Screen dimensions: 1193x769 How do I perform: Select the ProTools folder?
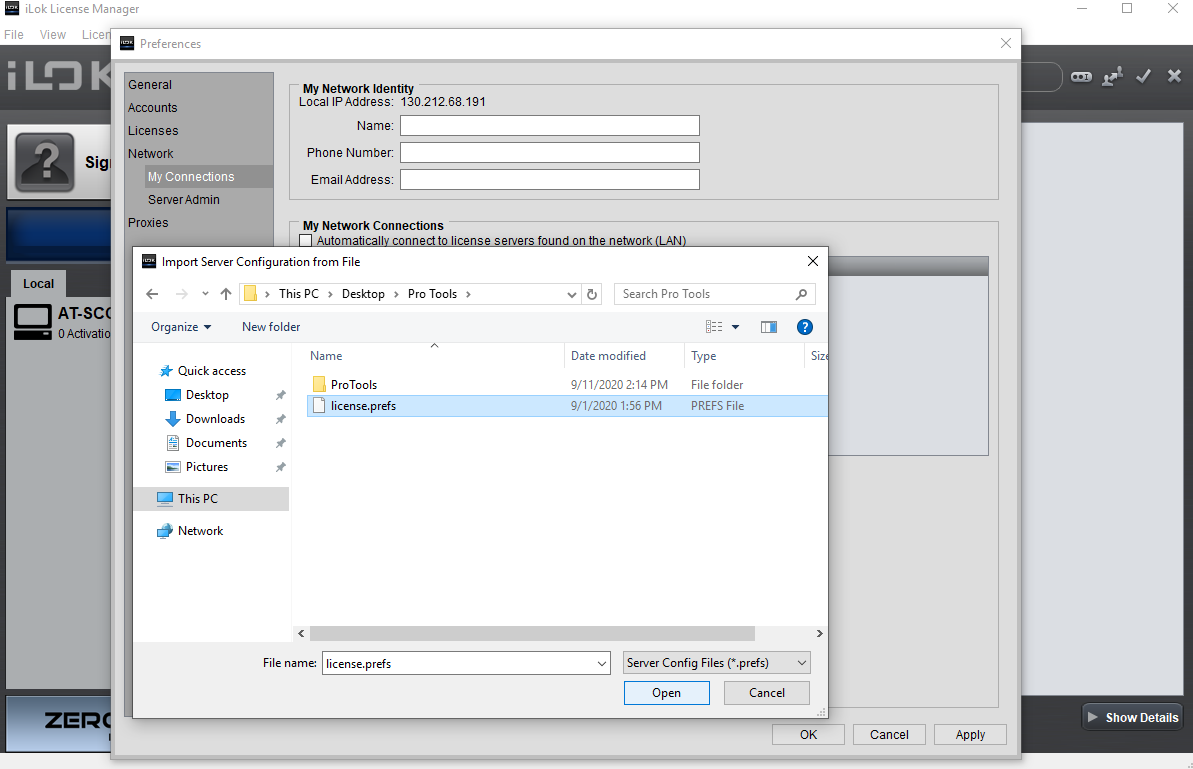pyautogui.click(x=354, y=385)
